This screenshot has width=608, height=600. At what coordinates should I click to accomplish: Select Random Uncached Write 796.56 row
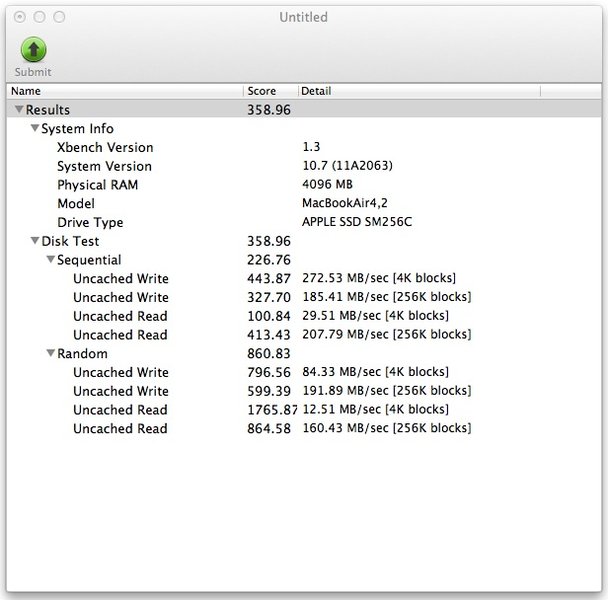(x=304, y=372)
